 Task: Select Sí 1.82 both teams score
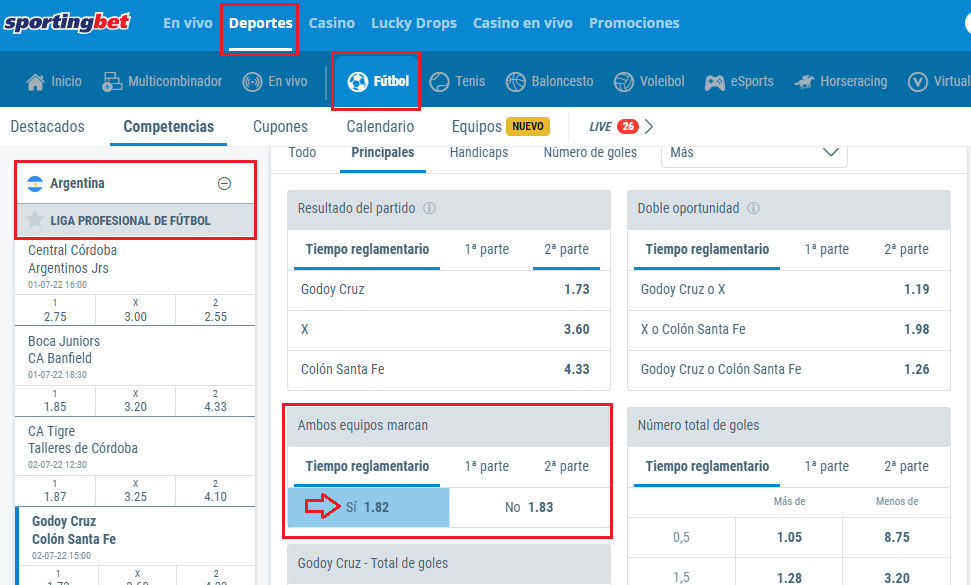[368, 508]
